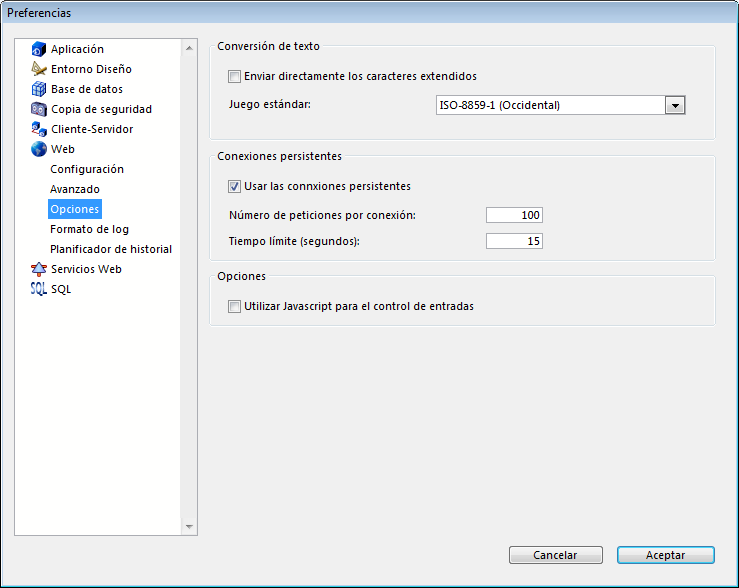Image resolution: width=739 pixels, height=588 pixels.
Task: Click the Base de datos icon
Action: click(x=39, y=89)
